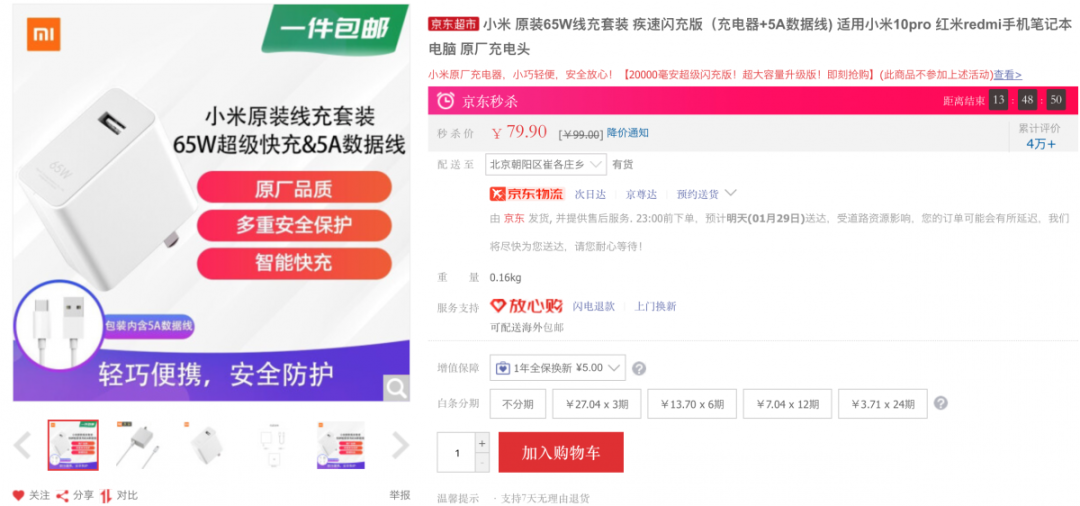Screen dimensions: 1080x506
Task: Decrease quantity with minus stepper
Action: [482, 463]
